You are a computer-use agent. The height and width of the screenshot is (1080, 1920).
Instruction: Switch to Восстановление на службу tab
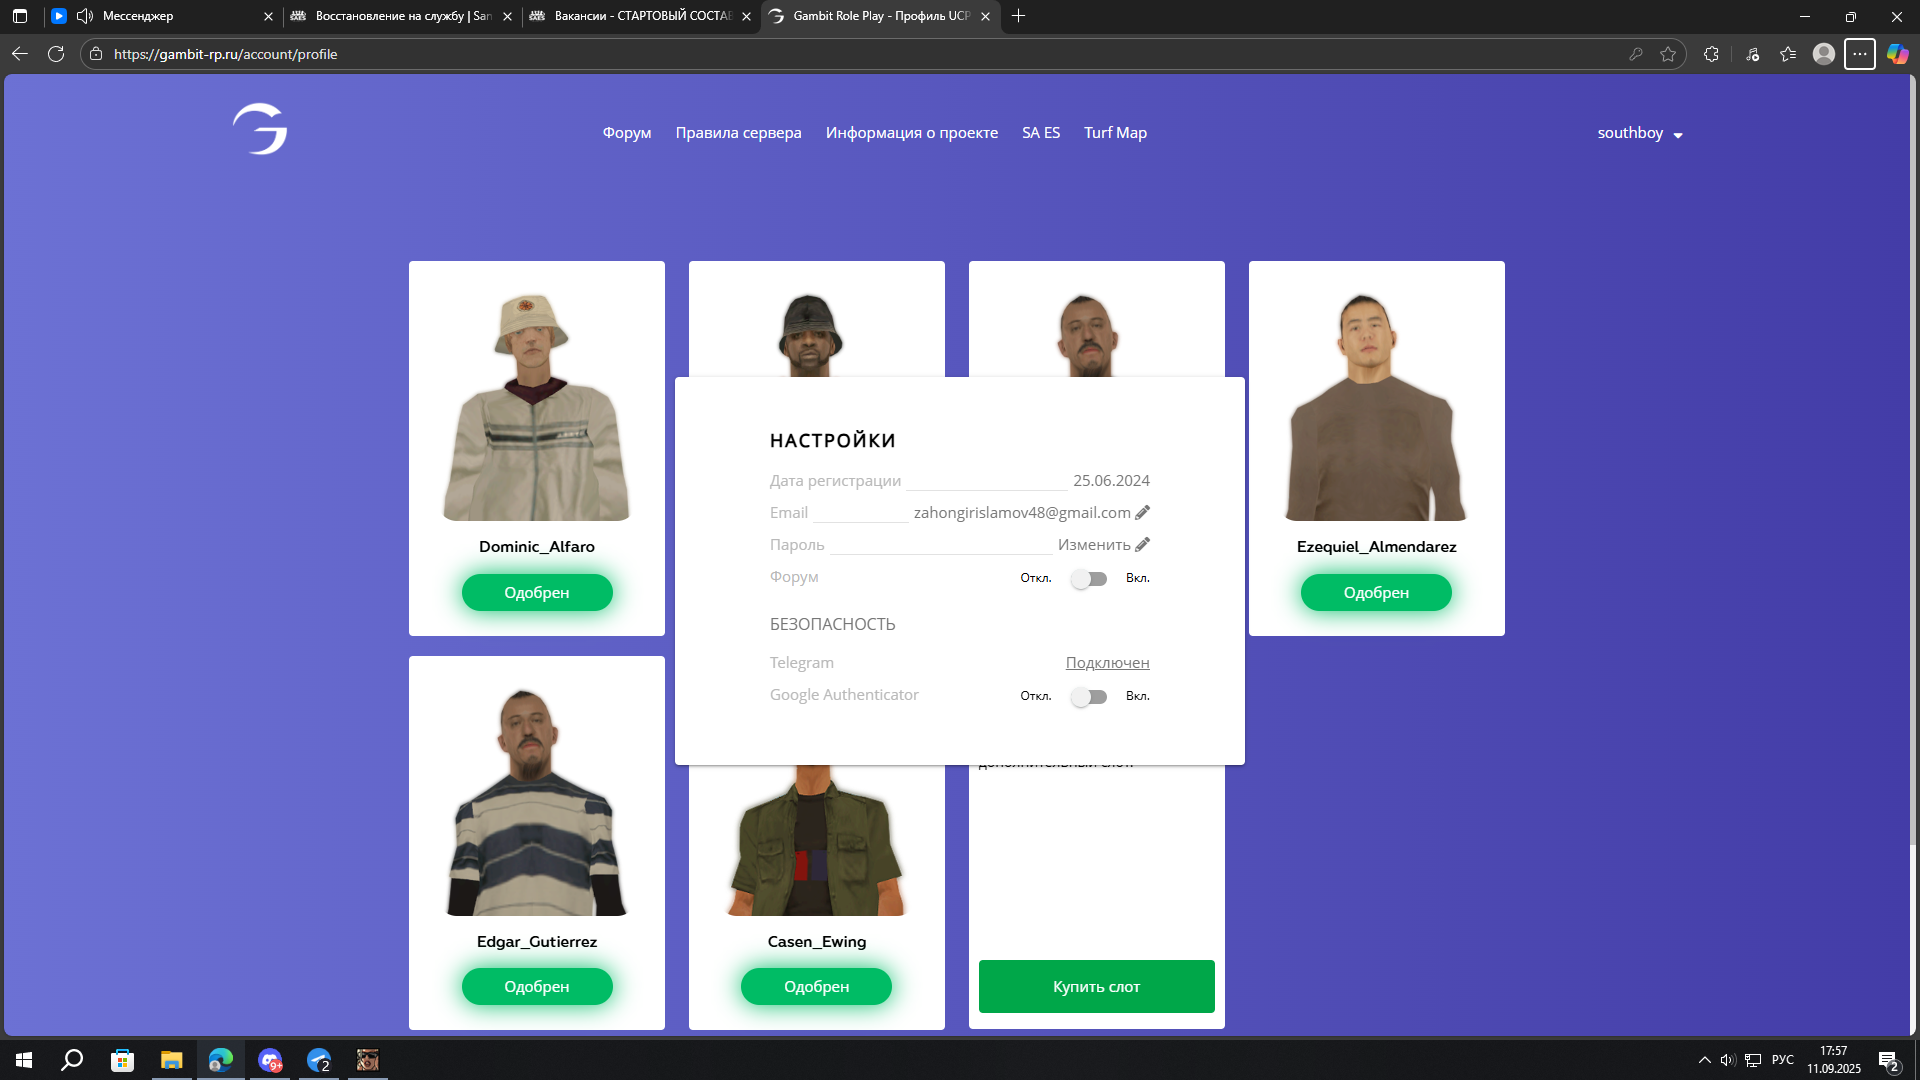point(400,16)
